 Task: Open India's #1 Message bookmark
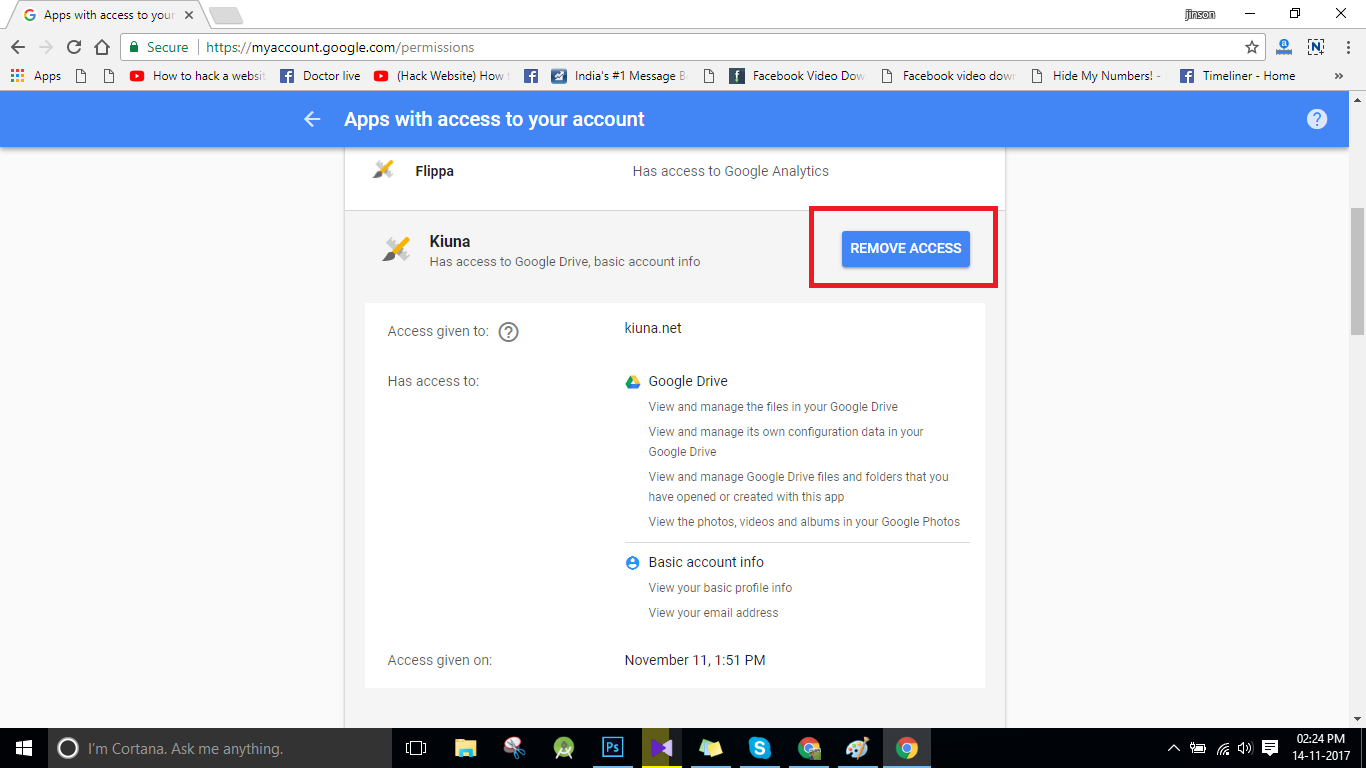point(619,76)
